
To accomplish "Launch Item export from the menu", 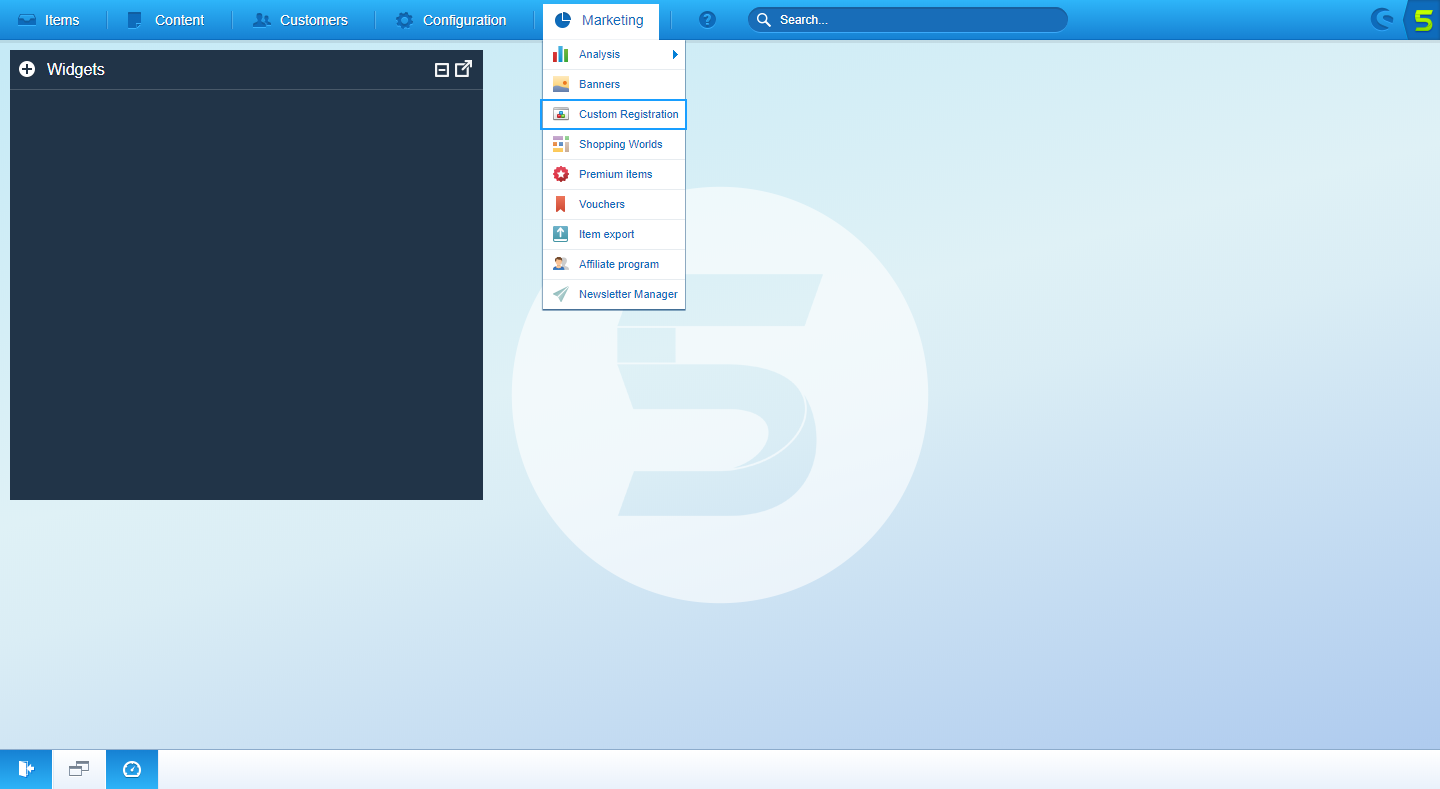I will click(614, 234).
